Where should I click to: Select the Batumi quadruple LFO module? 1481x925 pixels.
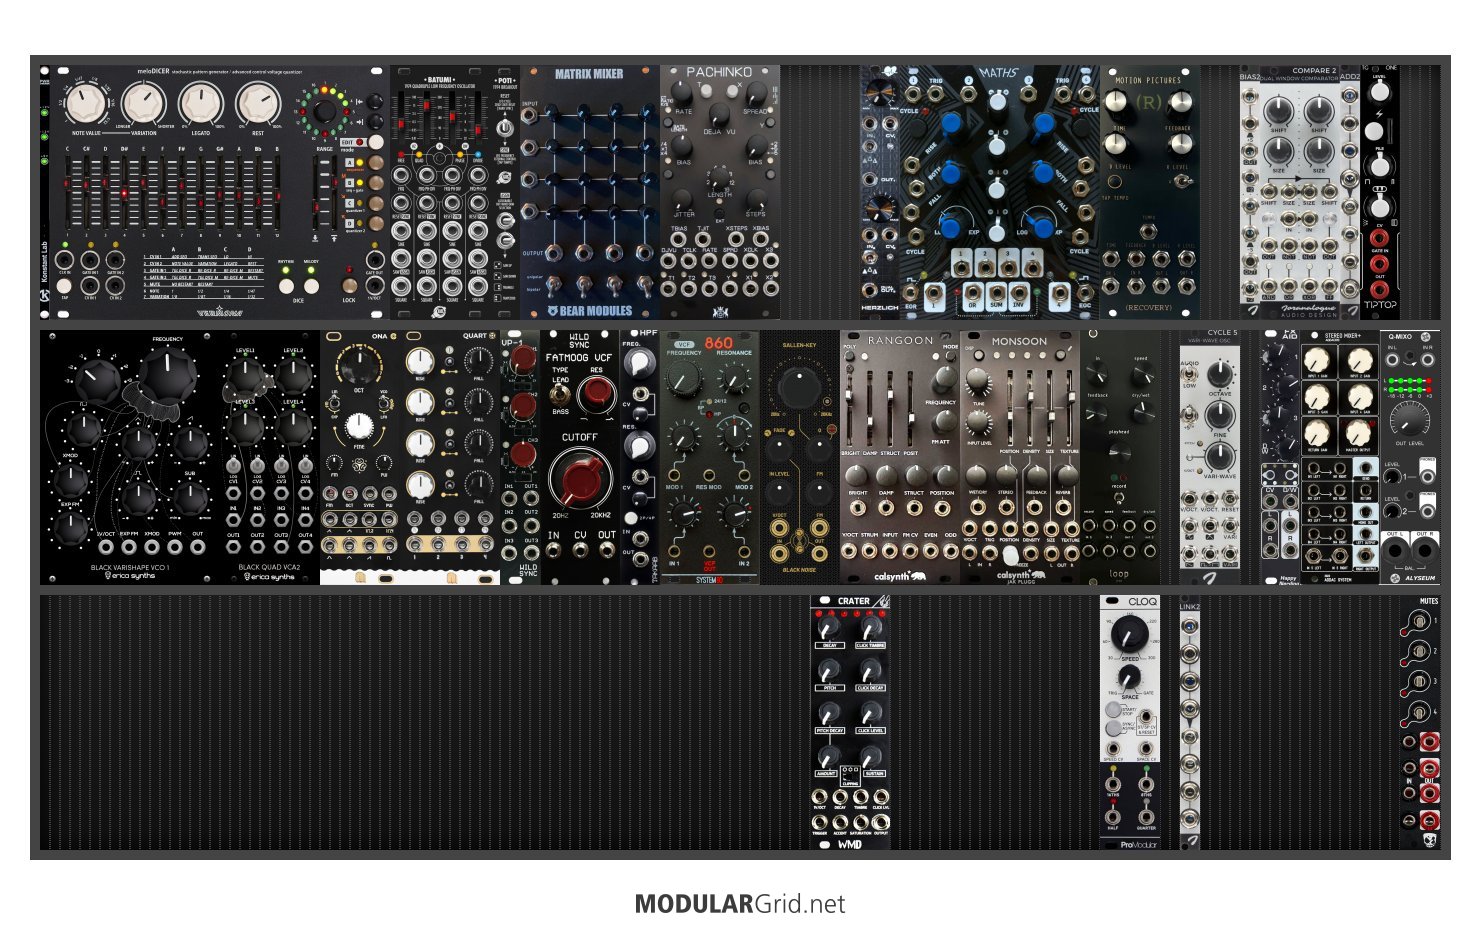(x=440, y=192)
